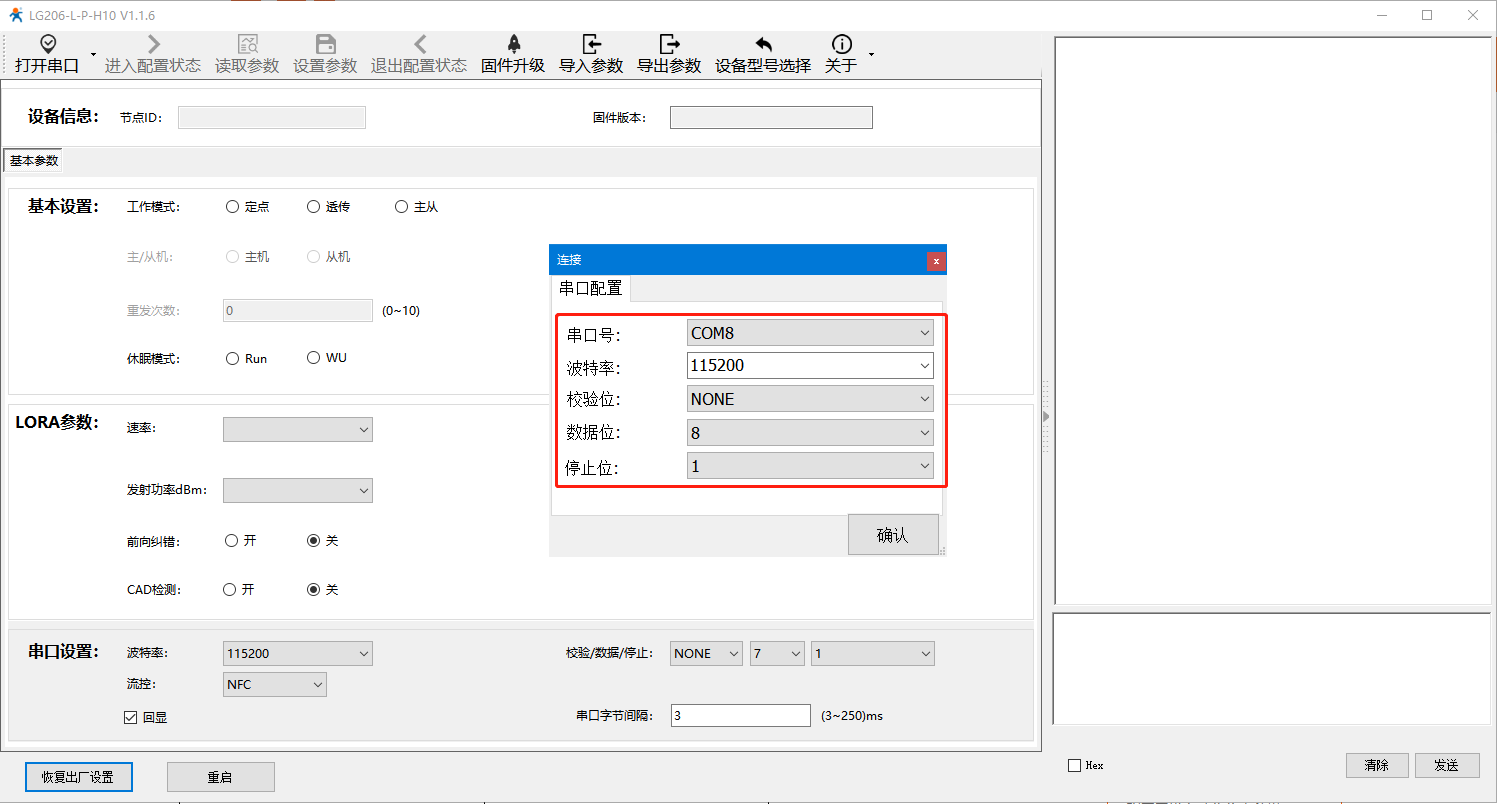Select WU sleep mode option
This screenshot has height=804, width=1497.
point(314,358)
